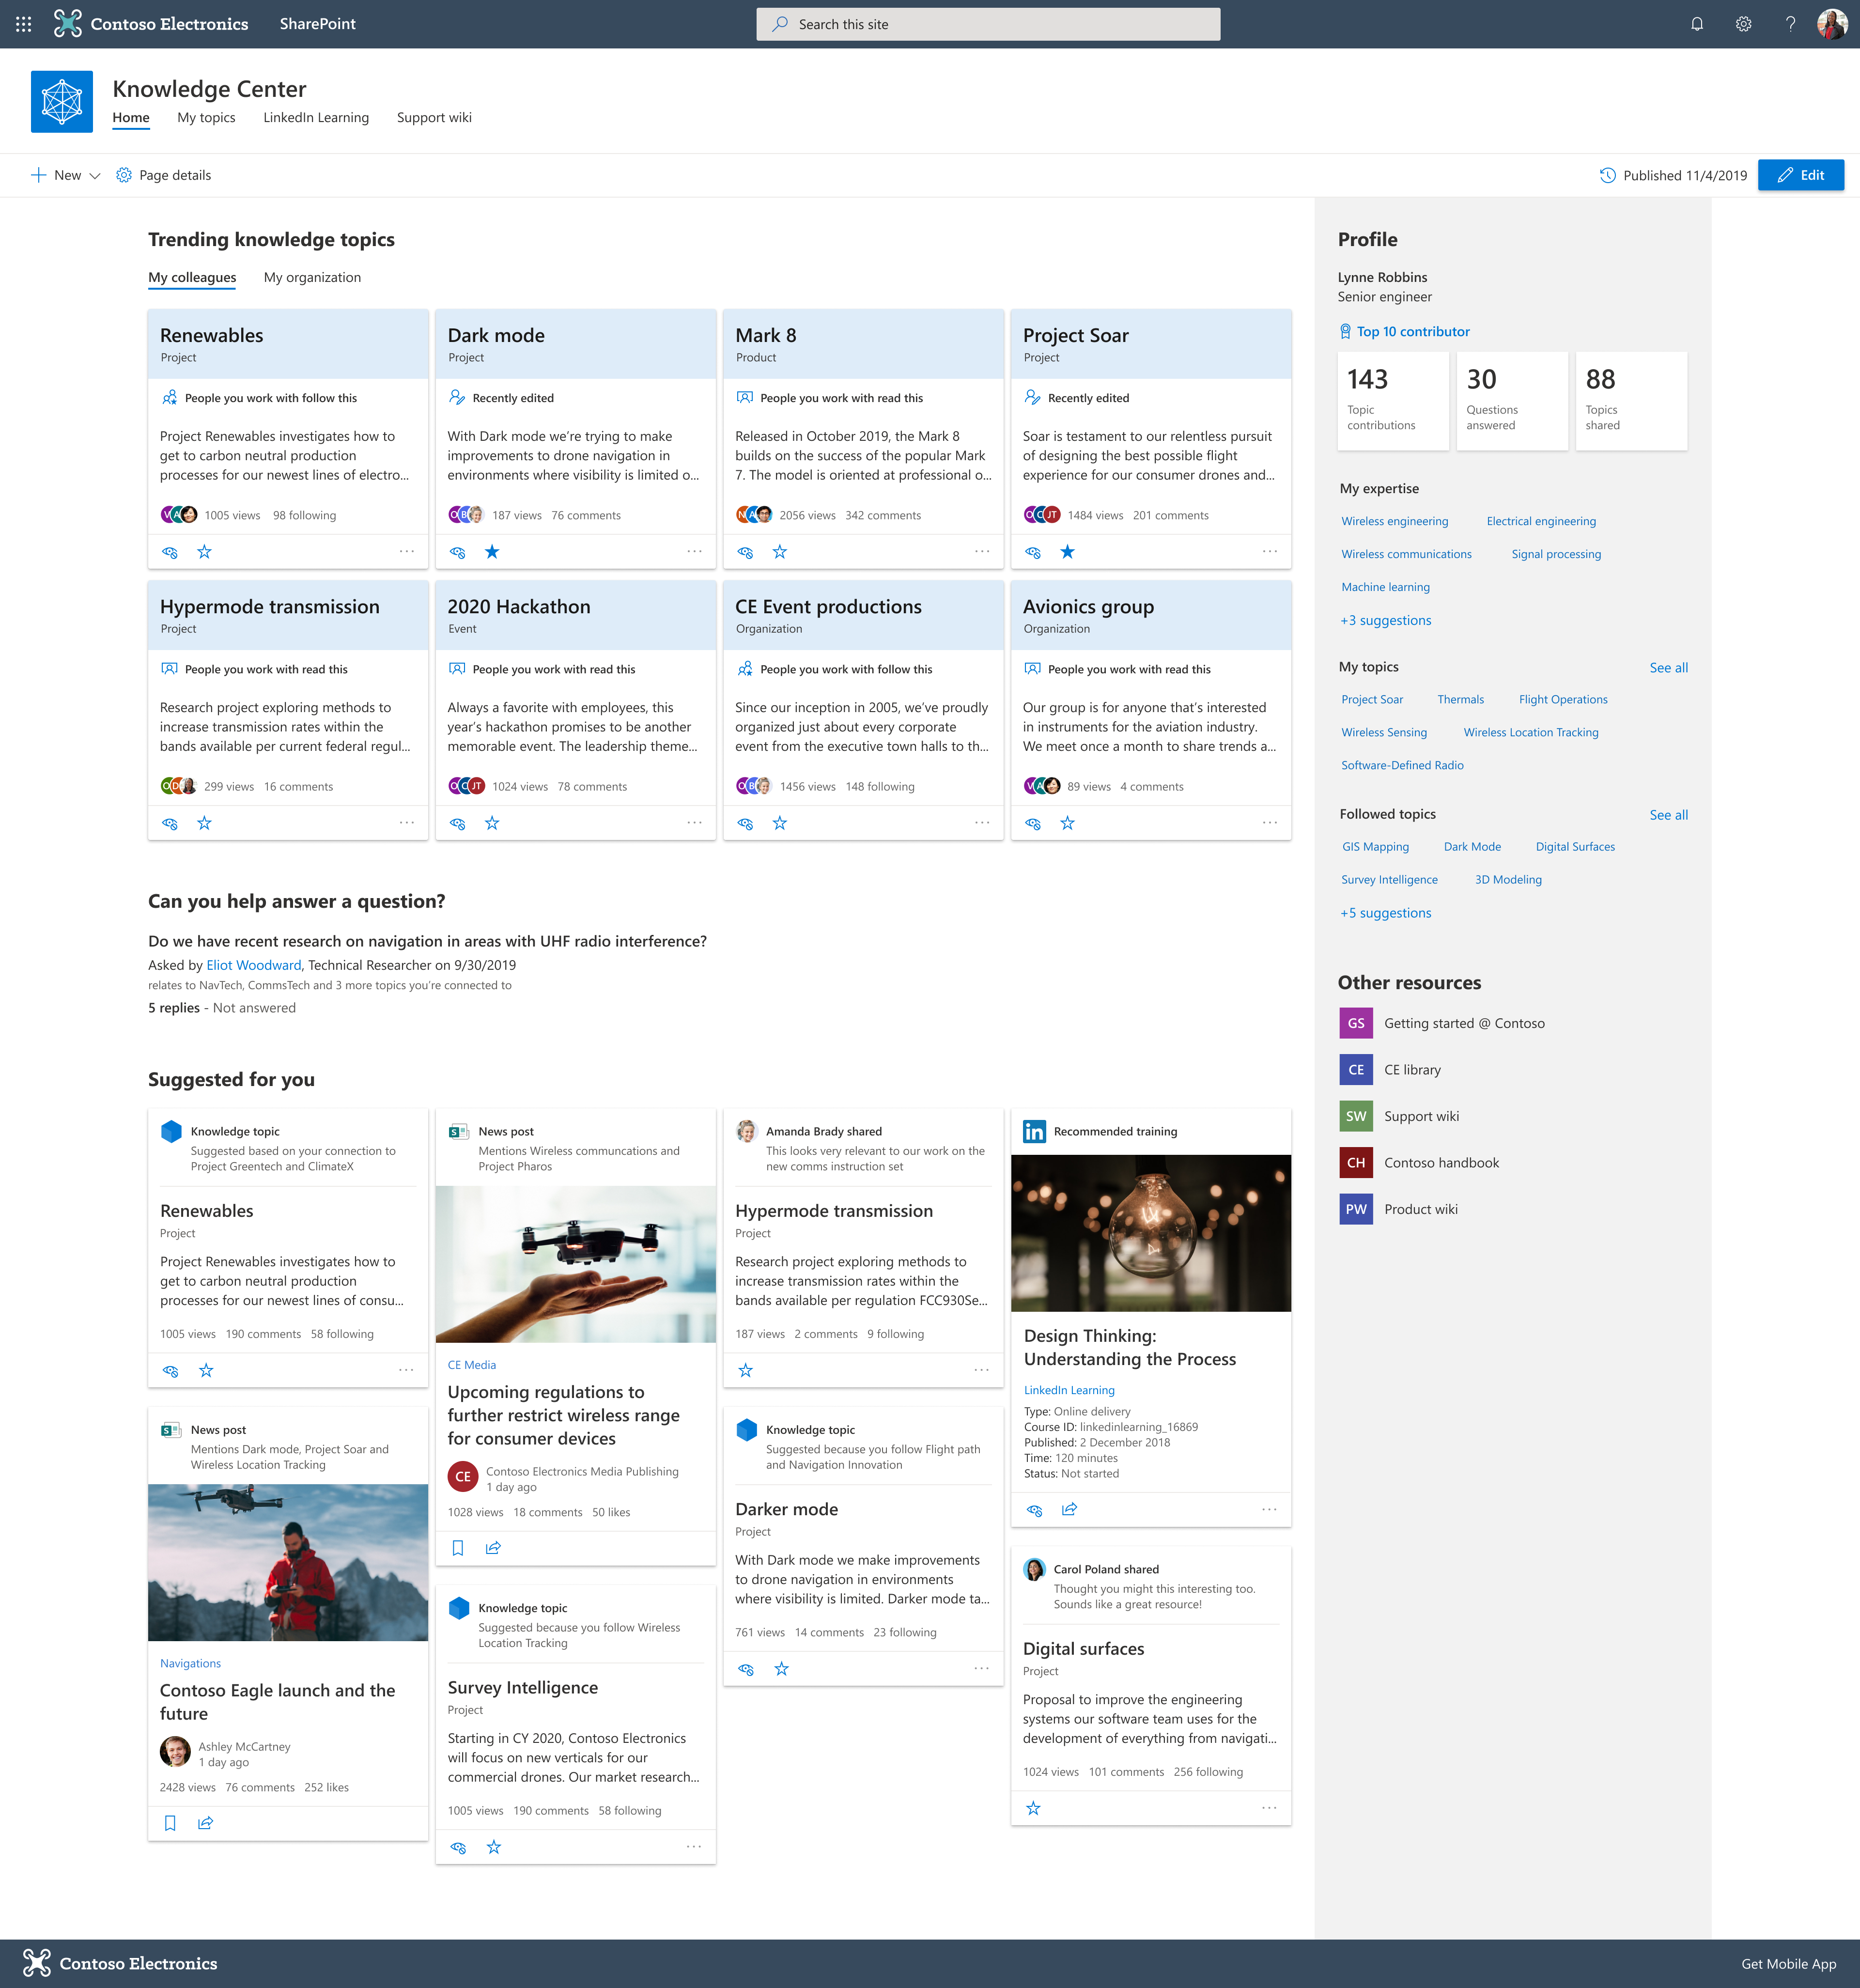Switch to the My organization tab
Image resolution: width=1860 pixels, height=1988 pixels.
point(312,278)
